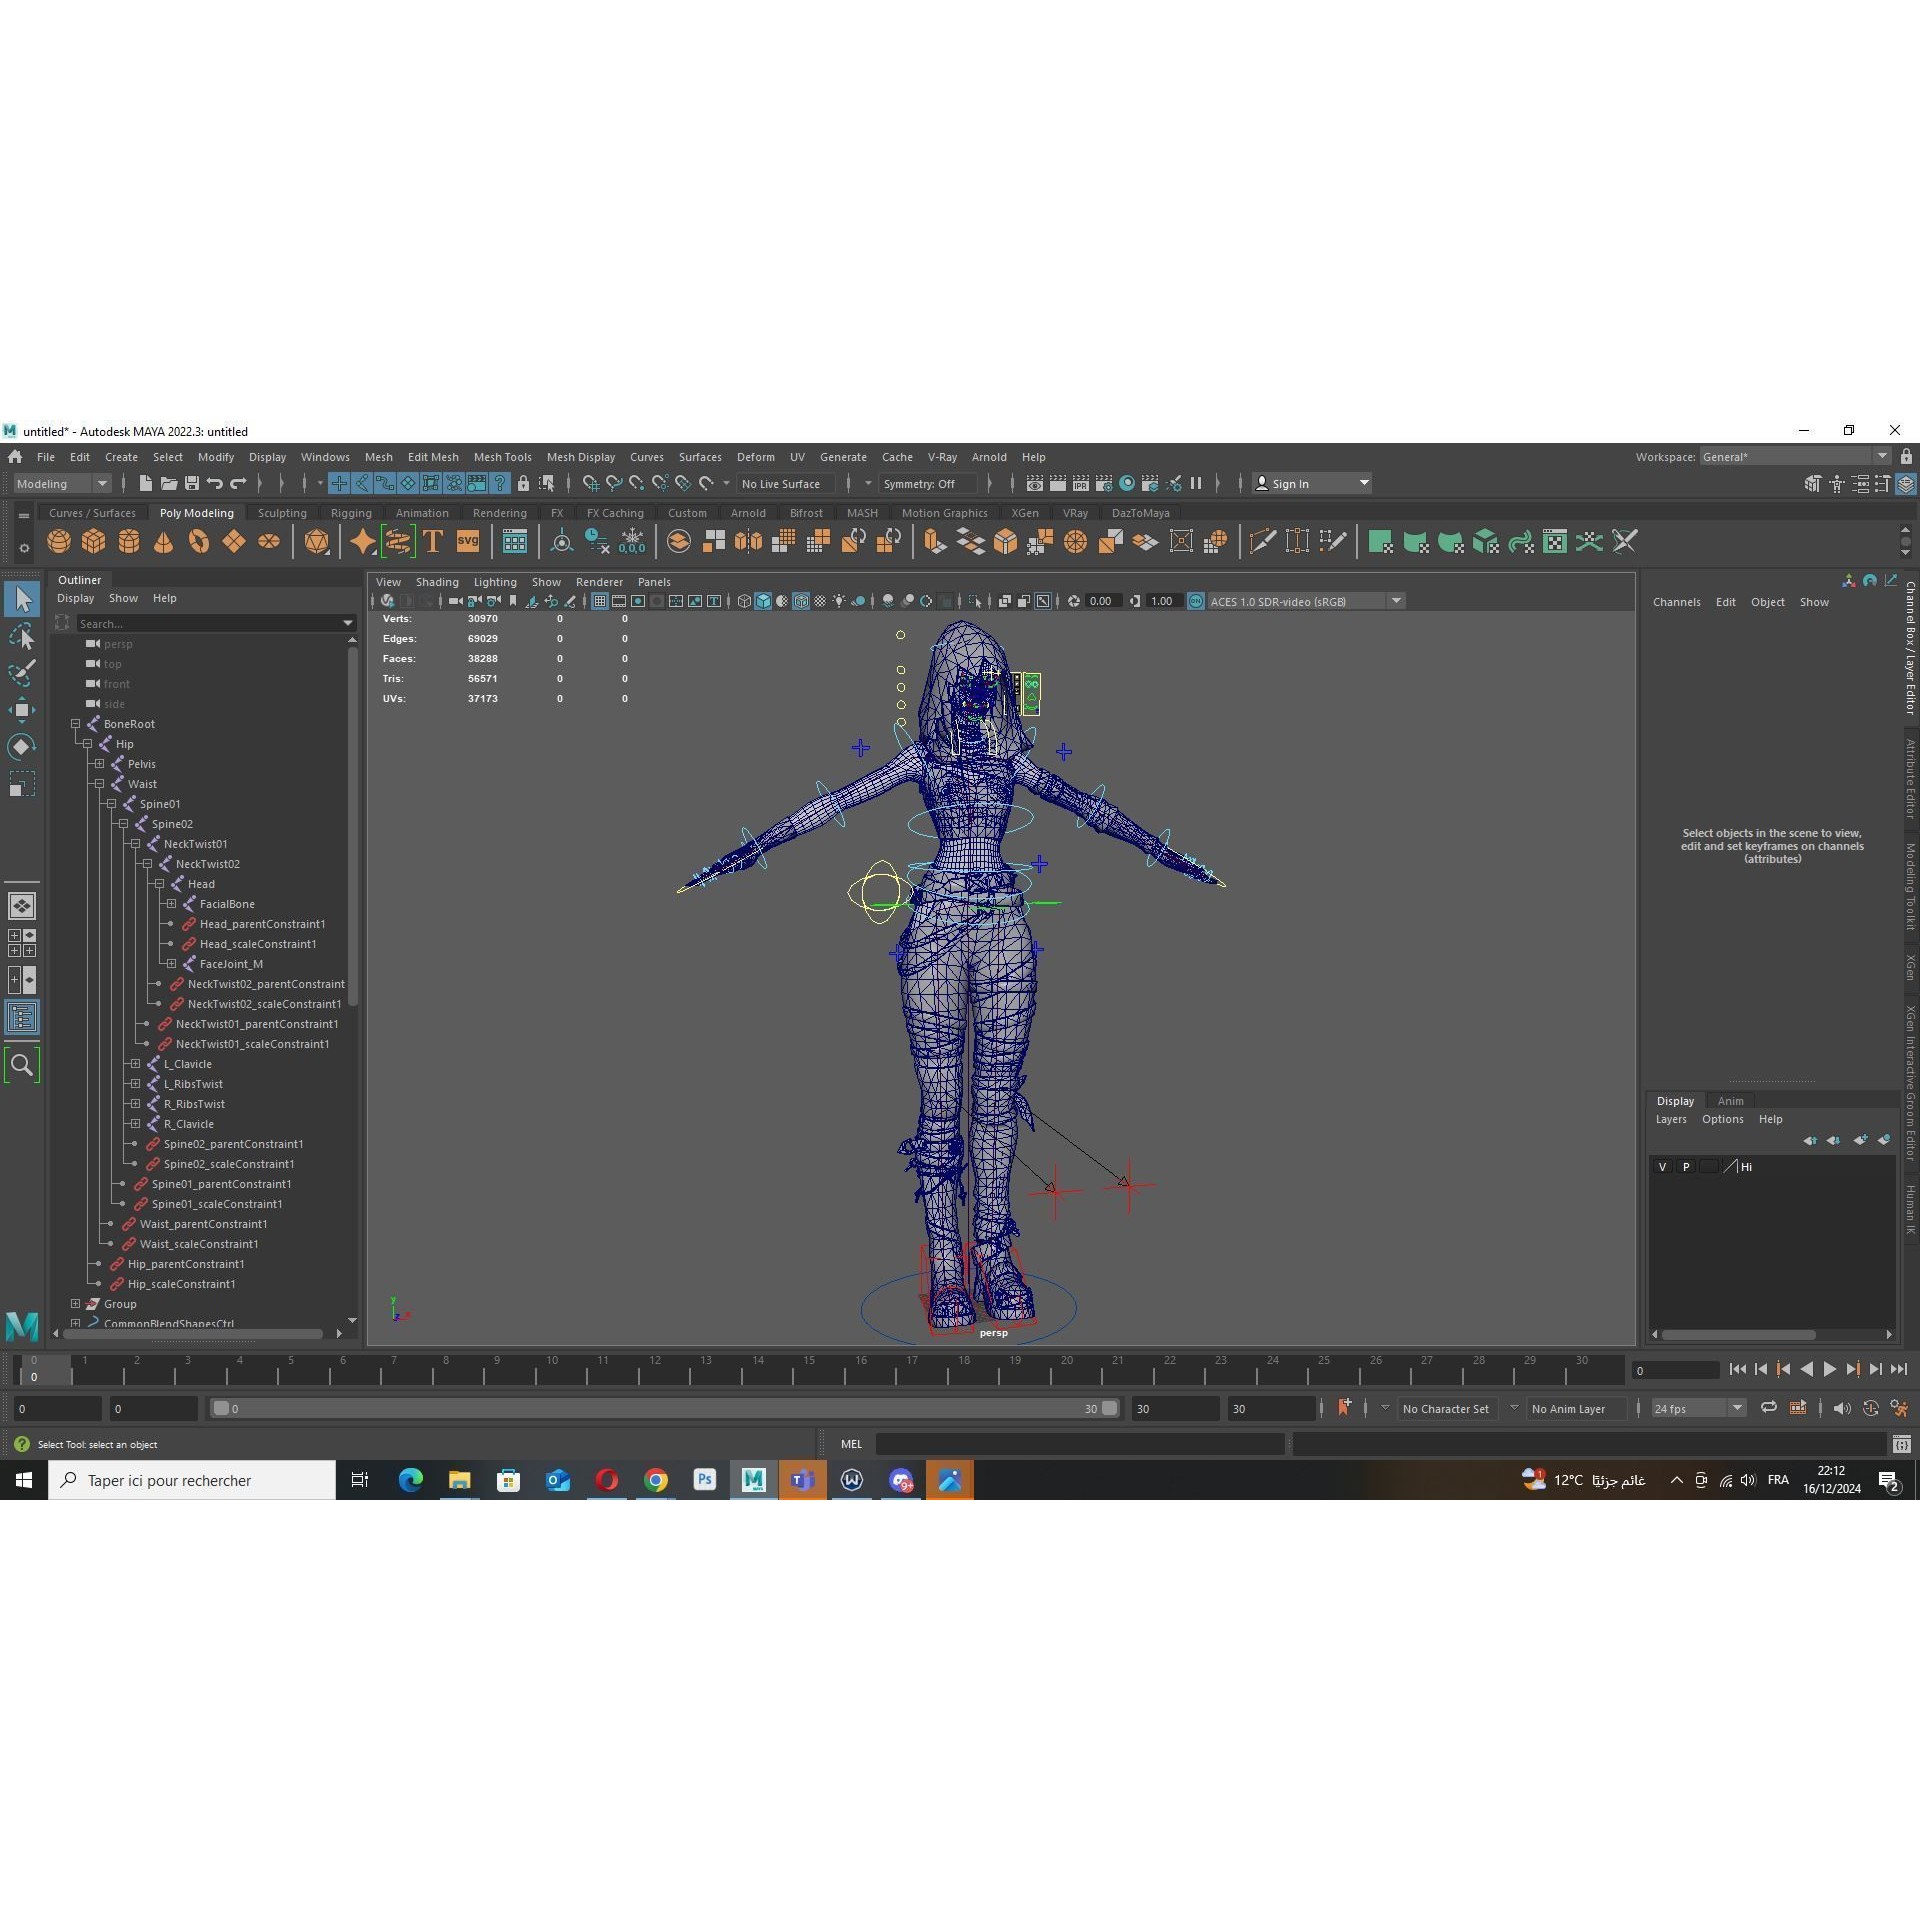Click the SVG import shelf icon
The width and height of the screenshot is (1920, 1920).
pyautogui.click(x=468, y=542)
